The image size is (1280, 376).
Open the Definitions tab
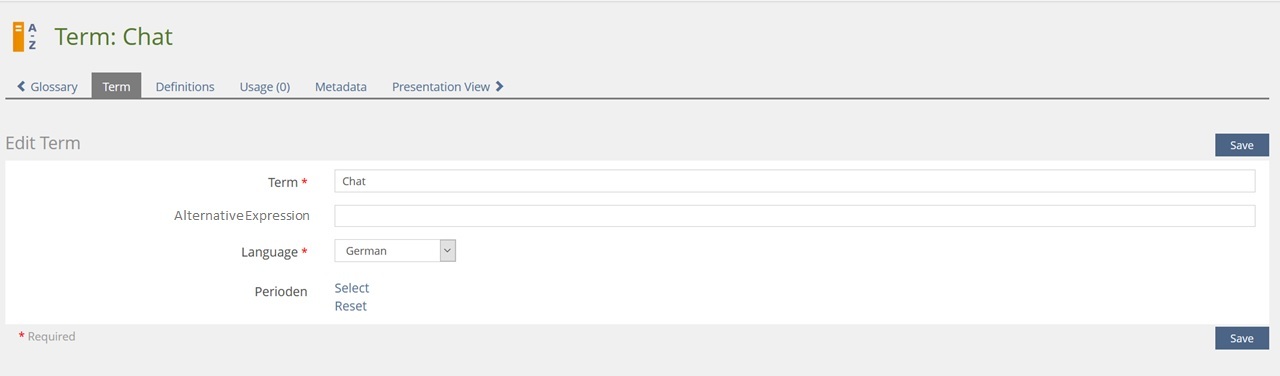(x=185, y=87)
